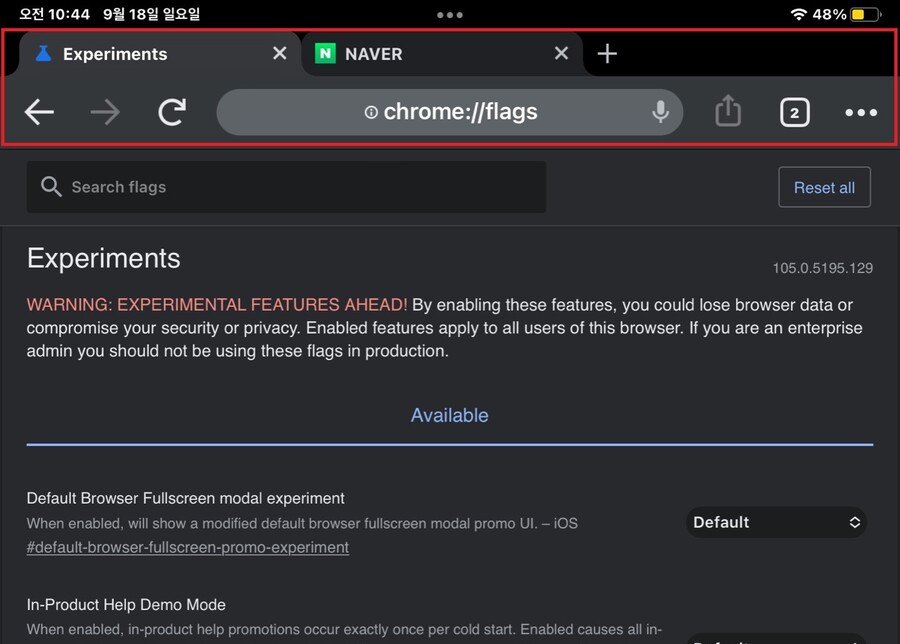The image size is (900, 644).
Task: Open the share sheet icon
Action: 728,112
